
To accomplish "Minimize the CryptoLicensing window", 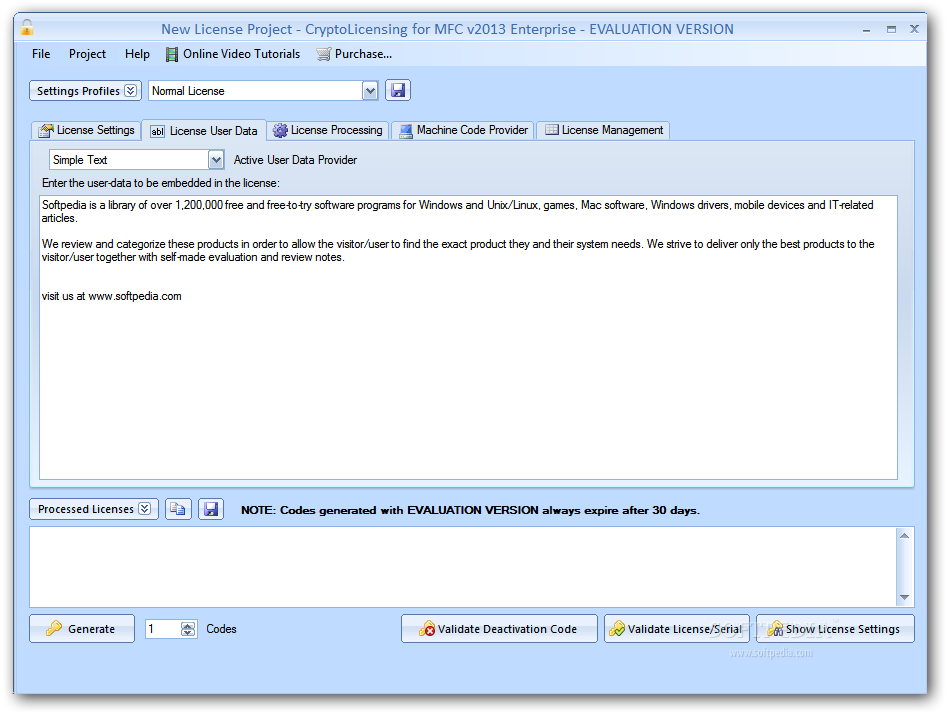I will [866, 29].
